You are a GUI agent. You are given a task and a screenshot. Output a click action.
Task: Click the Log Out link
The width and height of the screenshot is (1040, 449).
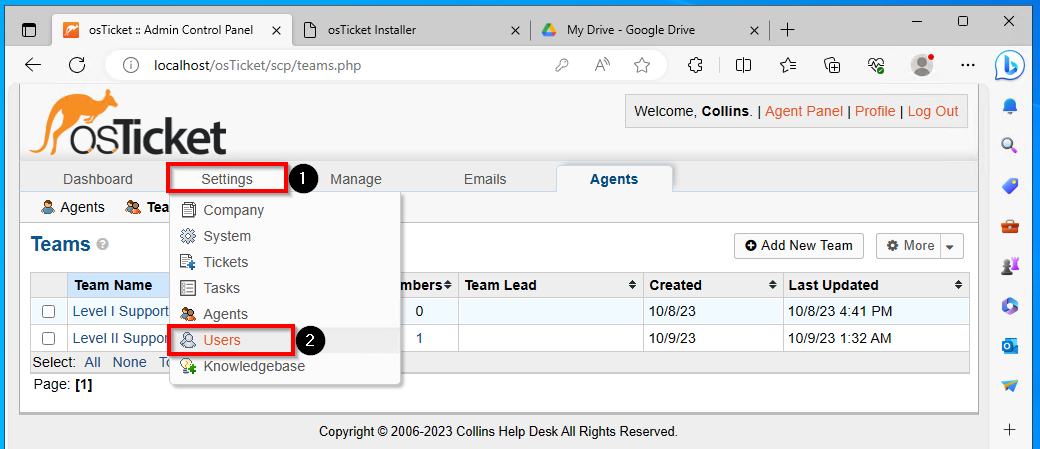coord(933,111)
